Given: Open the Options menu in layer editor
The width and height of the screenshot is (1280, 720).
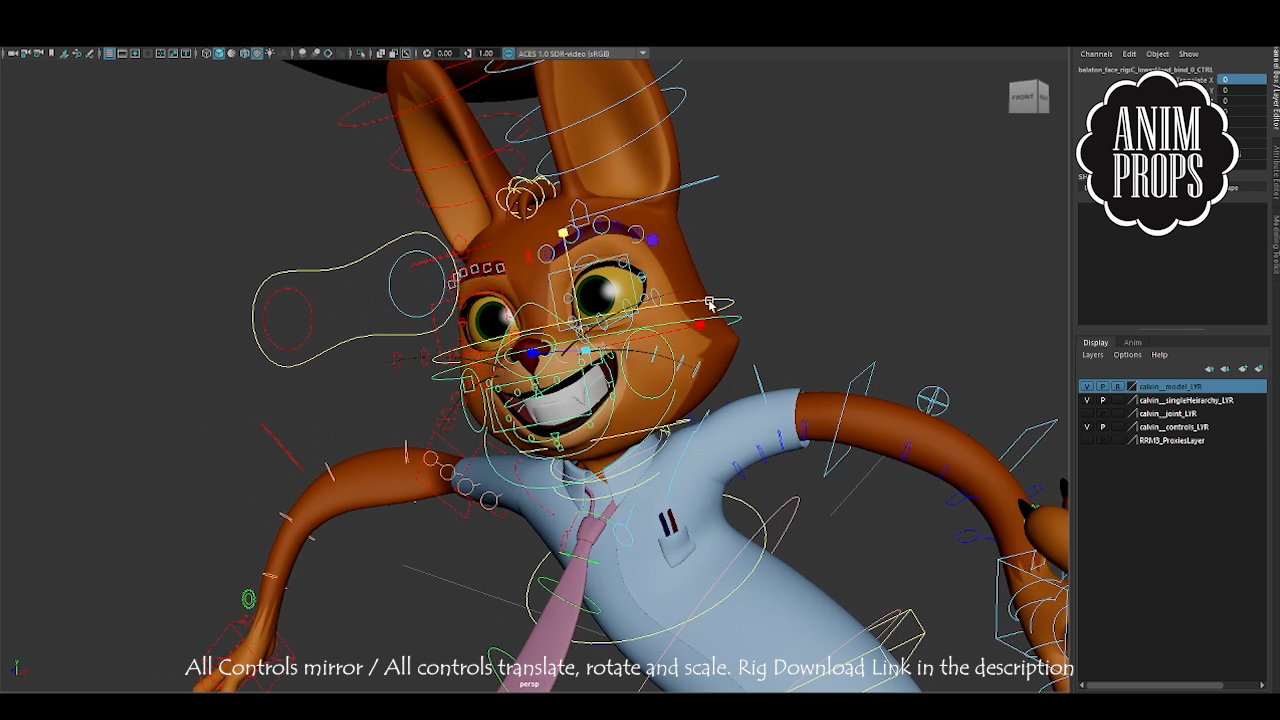Looking at the screenshot, I should [1127, 355].
